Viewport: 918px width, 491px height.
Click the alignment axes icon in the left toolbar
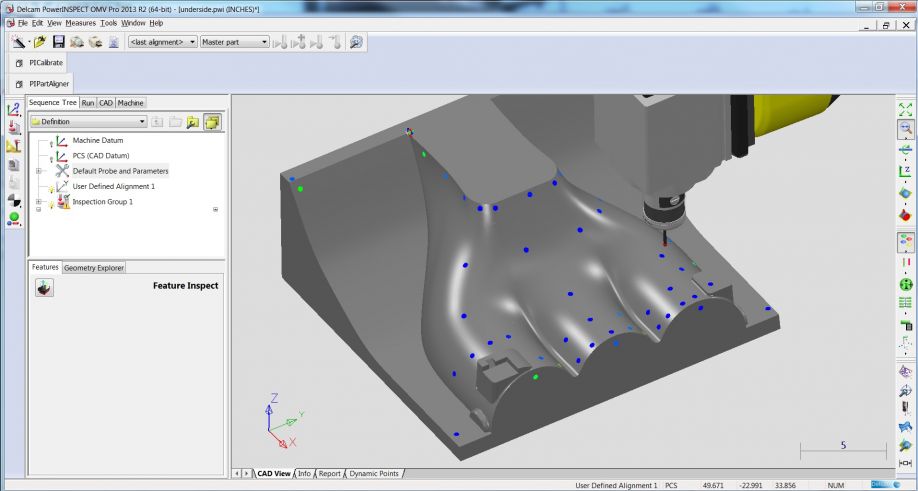[13, 109]
